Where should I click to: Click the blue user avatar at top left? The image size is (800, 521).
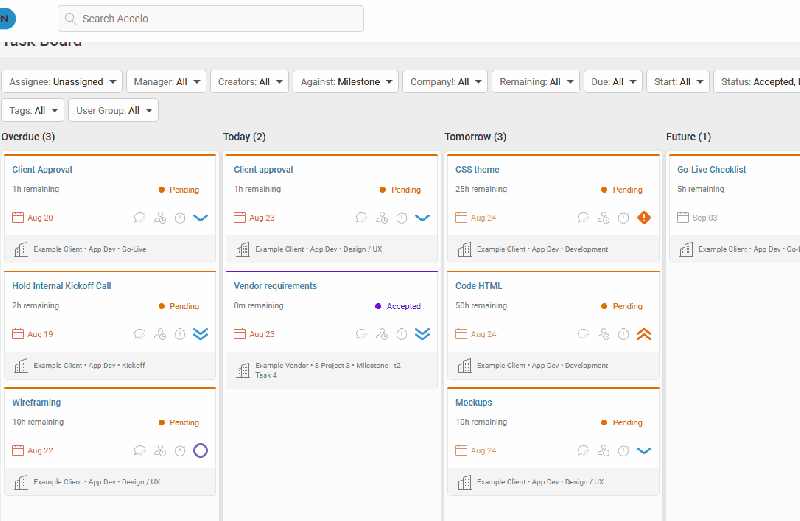point(7,19)
